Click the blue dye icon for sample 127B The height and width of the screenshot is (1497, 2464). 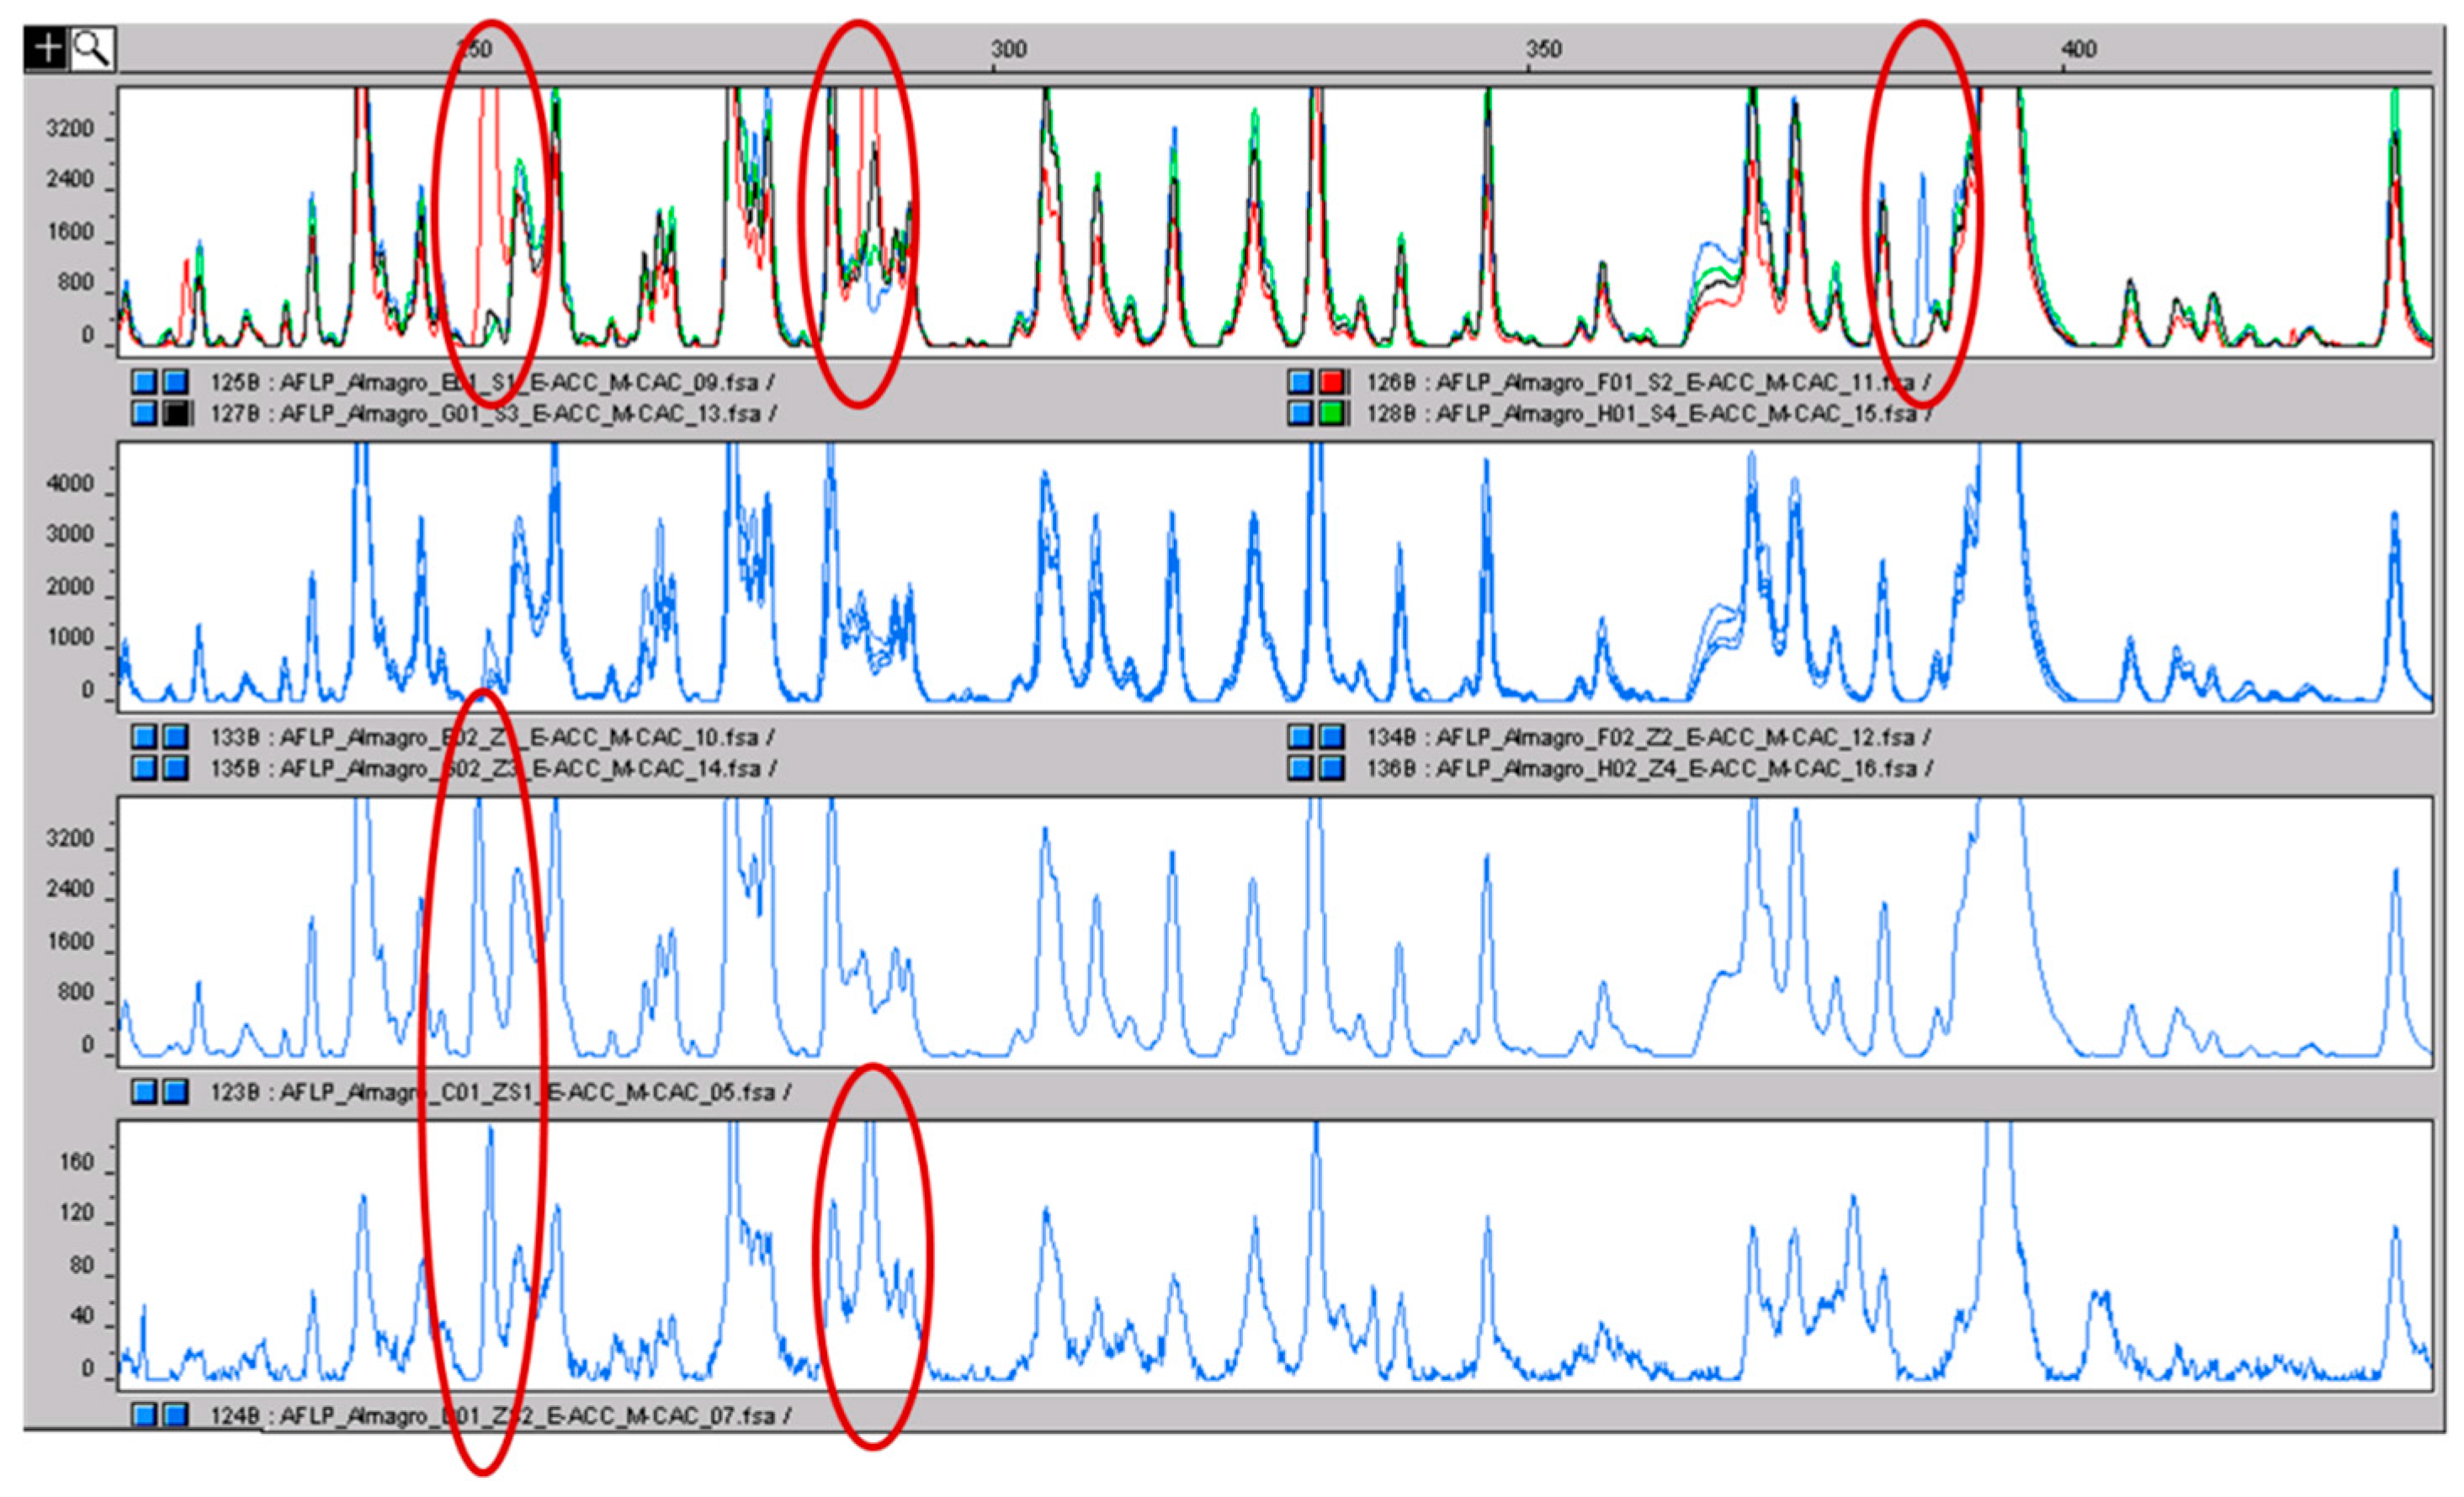click(145, 413)
